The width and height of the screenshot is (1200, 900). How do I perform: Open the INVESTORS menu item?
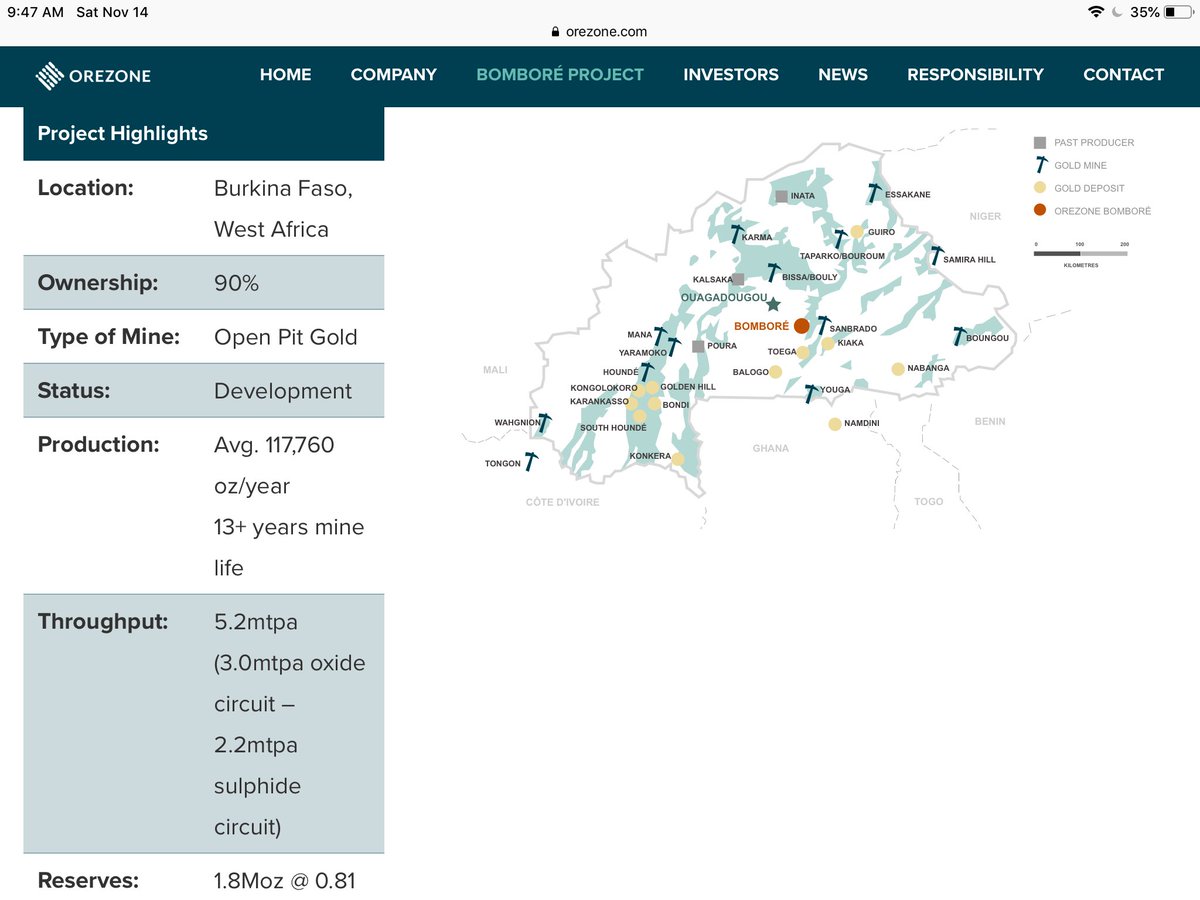click(731, 75)
